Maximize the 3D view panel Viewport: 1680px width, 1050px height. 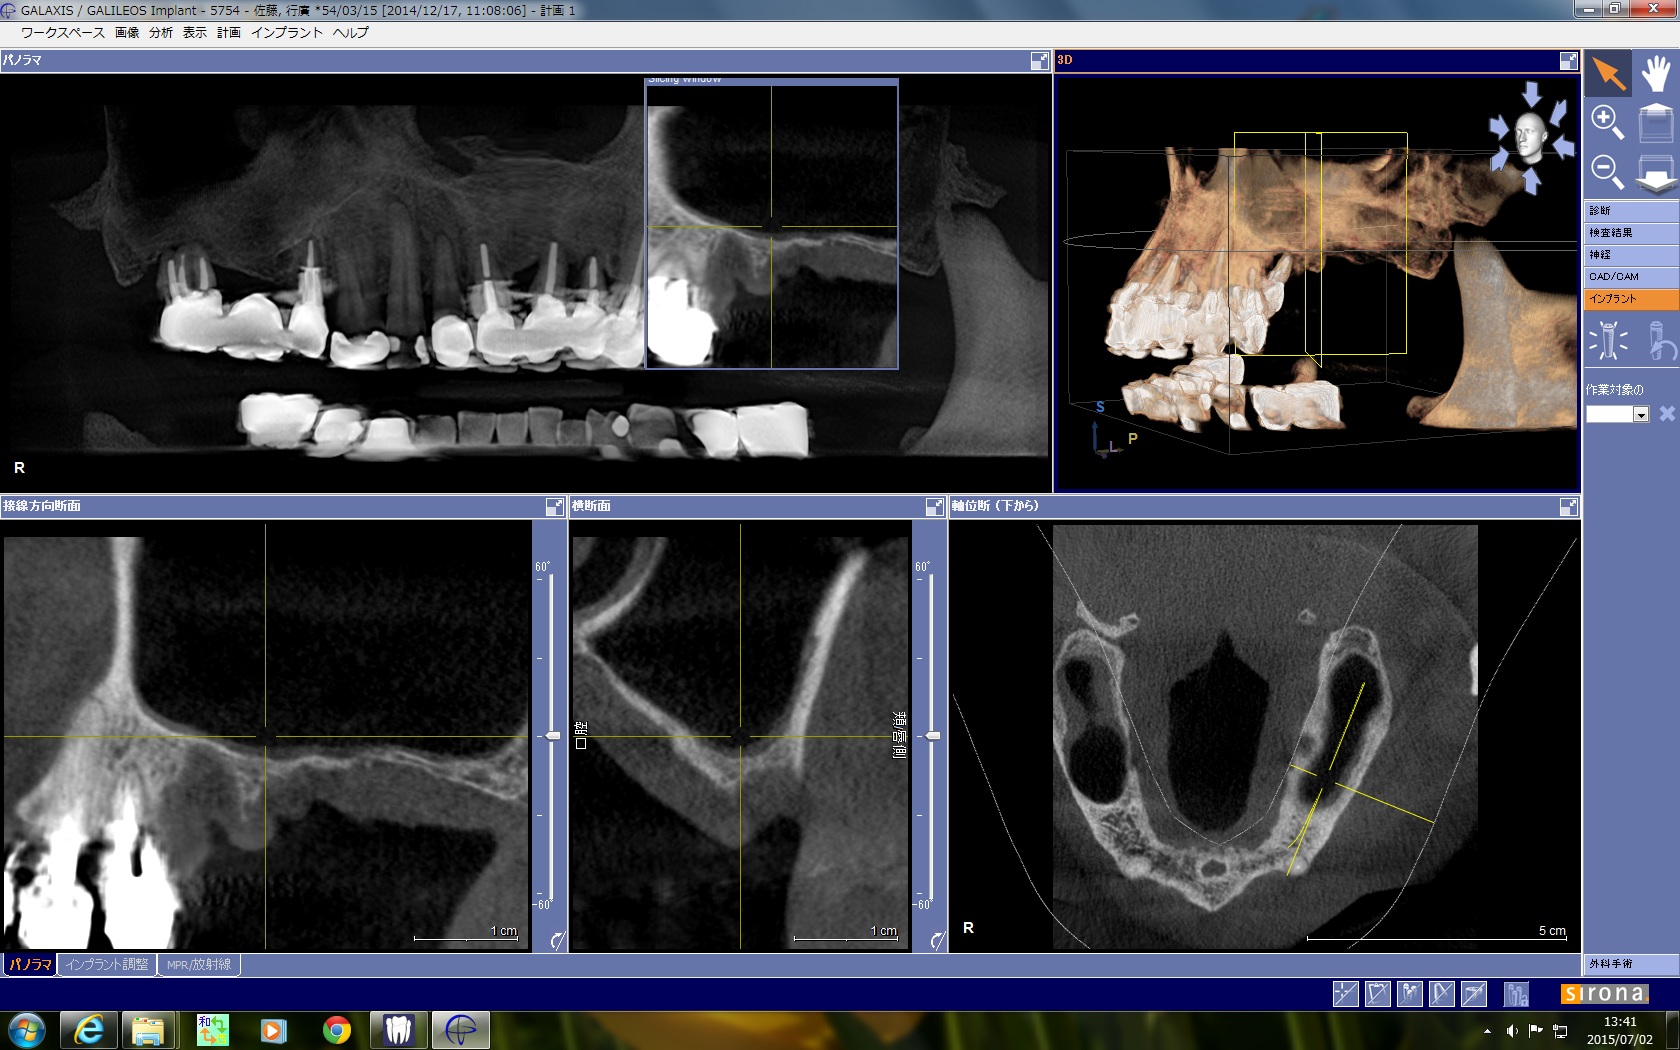tap(1568, 61)
